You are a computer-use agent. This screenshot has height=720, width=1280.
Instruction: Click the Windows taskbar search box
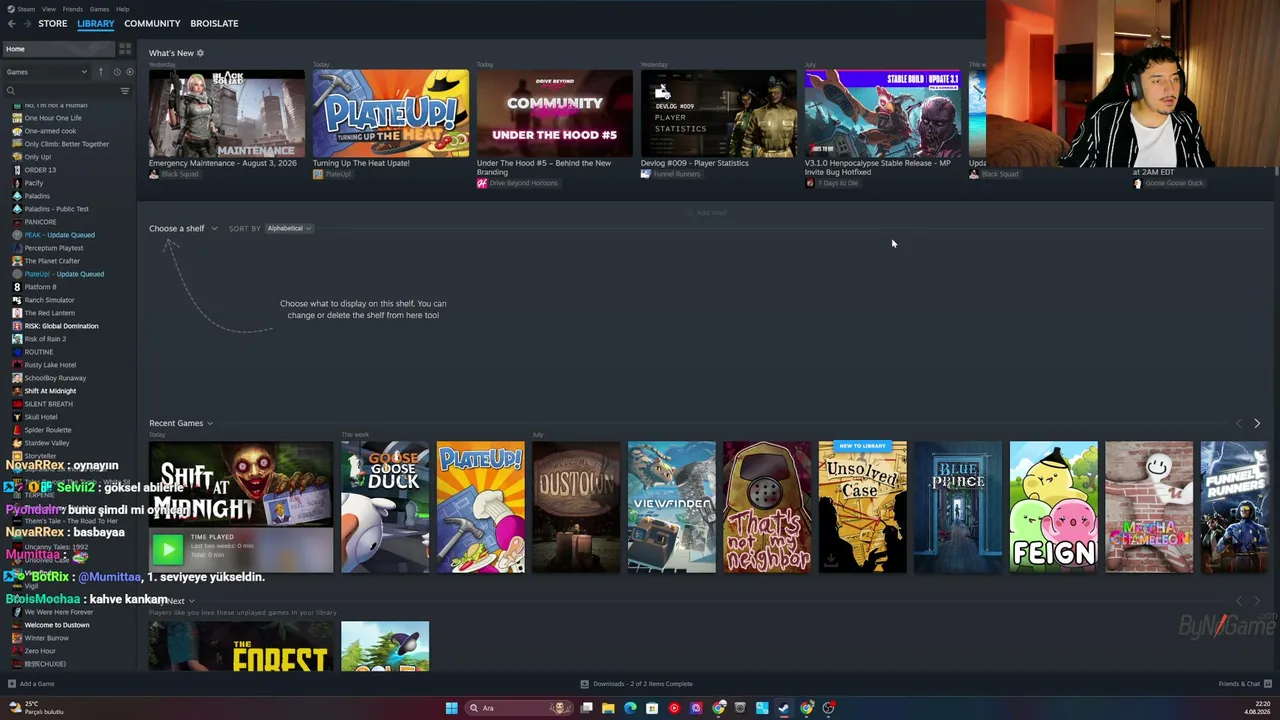[x=519, y=708]
